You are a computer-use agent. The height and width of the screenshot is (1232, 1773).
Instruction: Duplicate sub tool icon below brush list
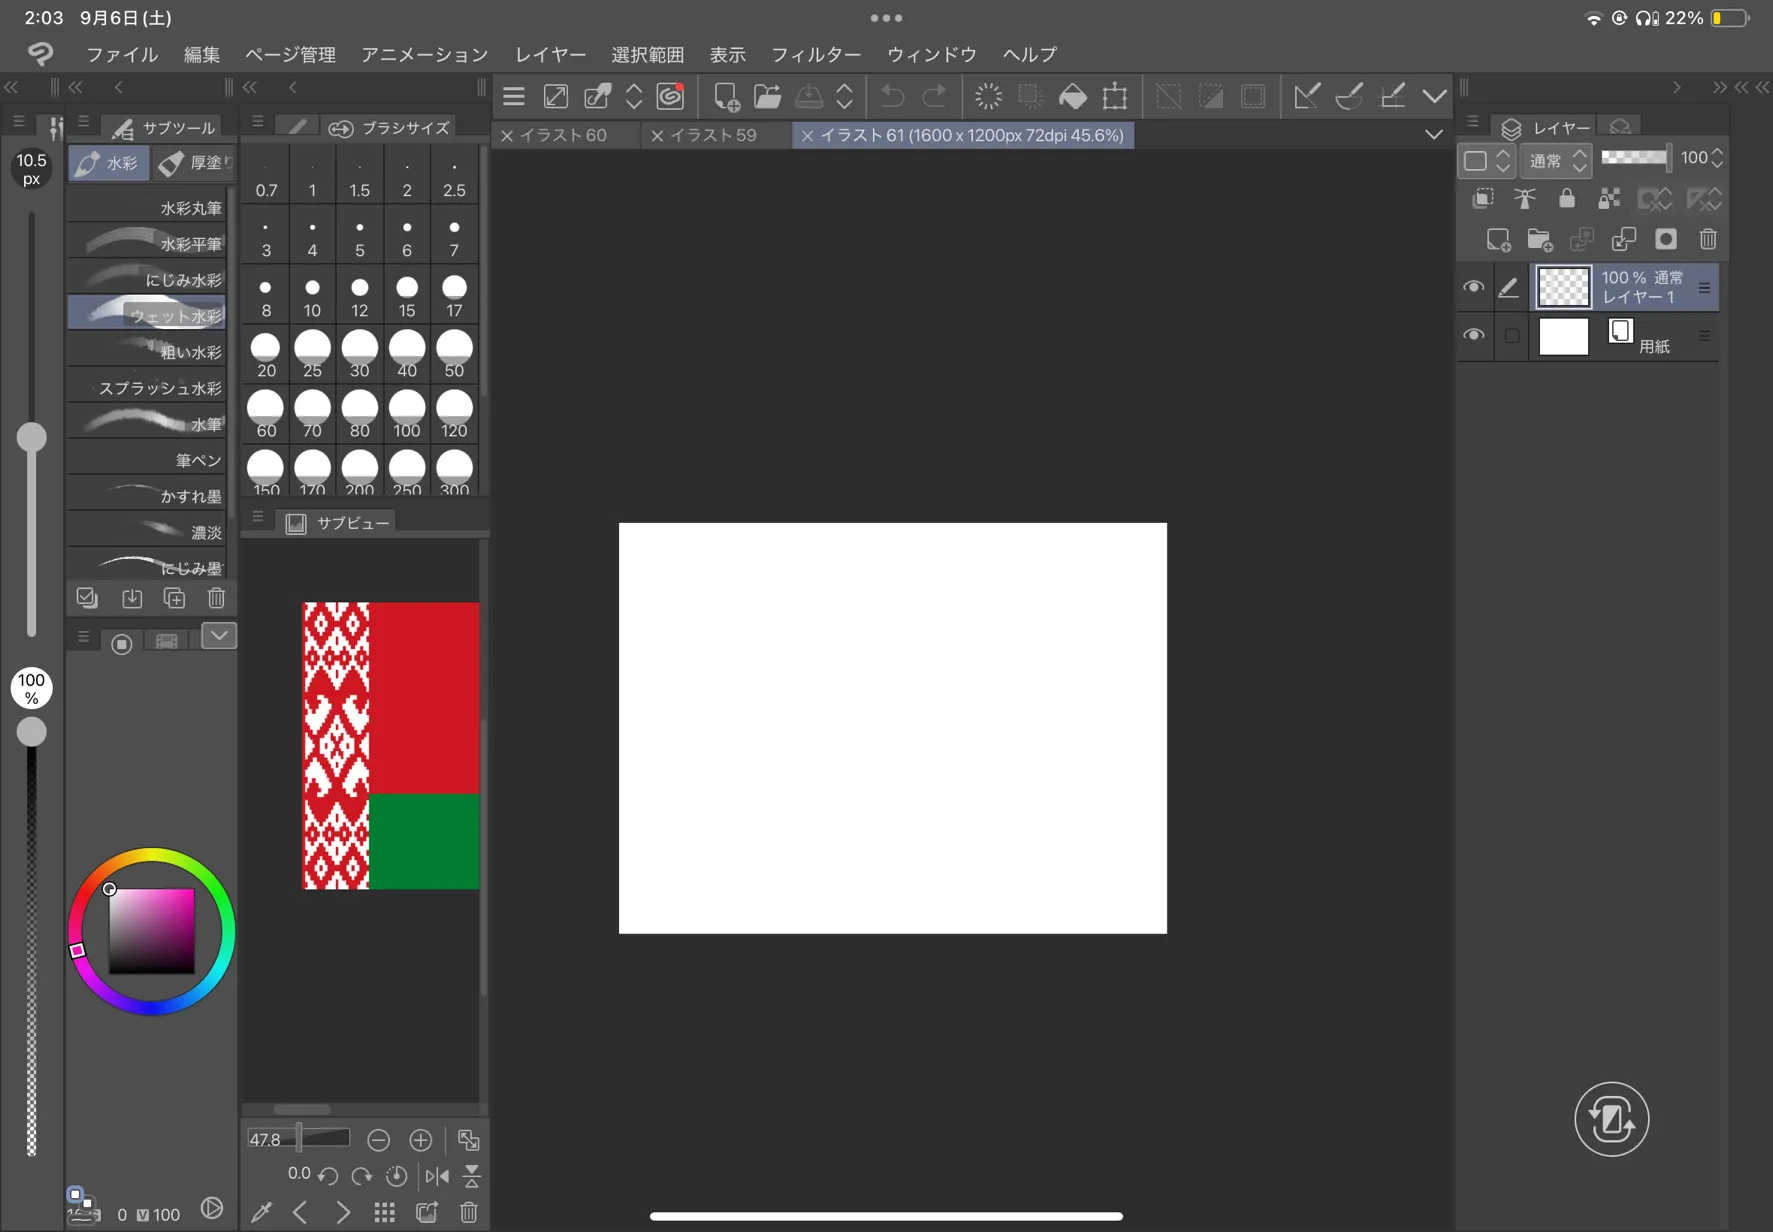174,598
